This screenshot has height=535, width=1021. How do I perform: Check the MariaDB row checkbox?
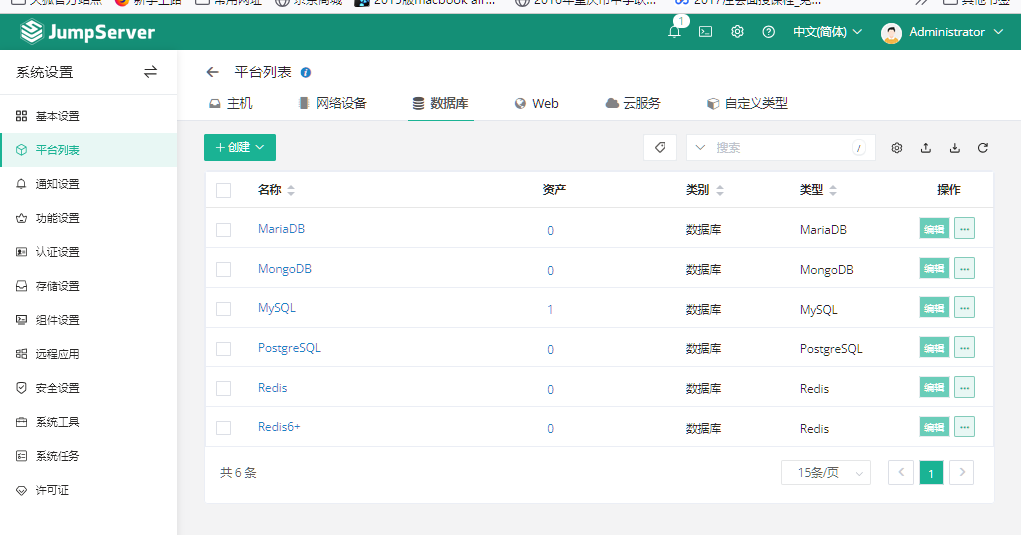tap(223, 230)
